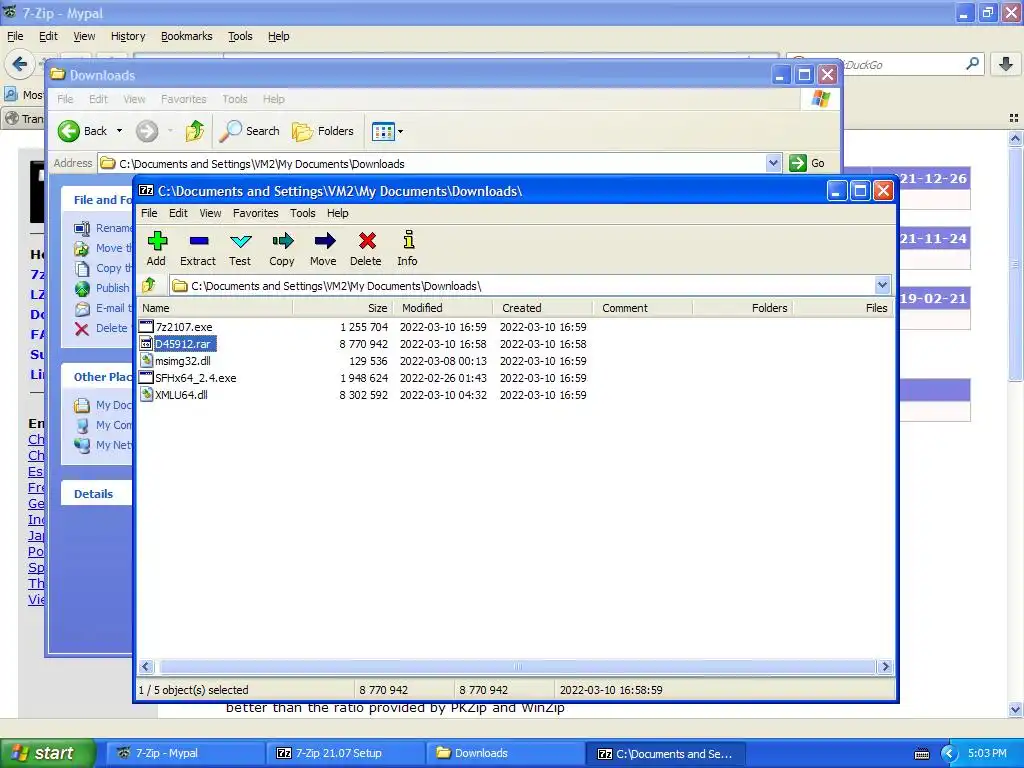The image size is (1024, 768).
Task: Click the 7z2107.exe file icon
Action: [x=146, y=327]
